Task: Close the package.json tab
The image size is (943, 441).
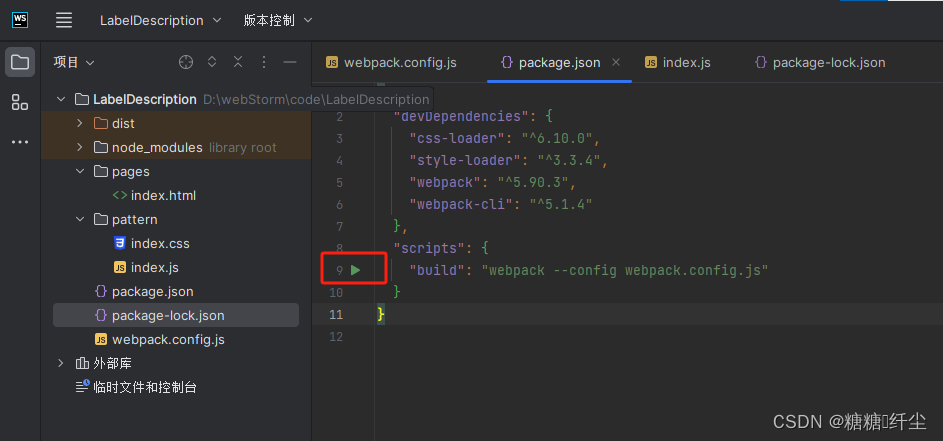Action: (x=616, y=62)
